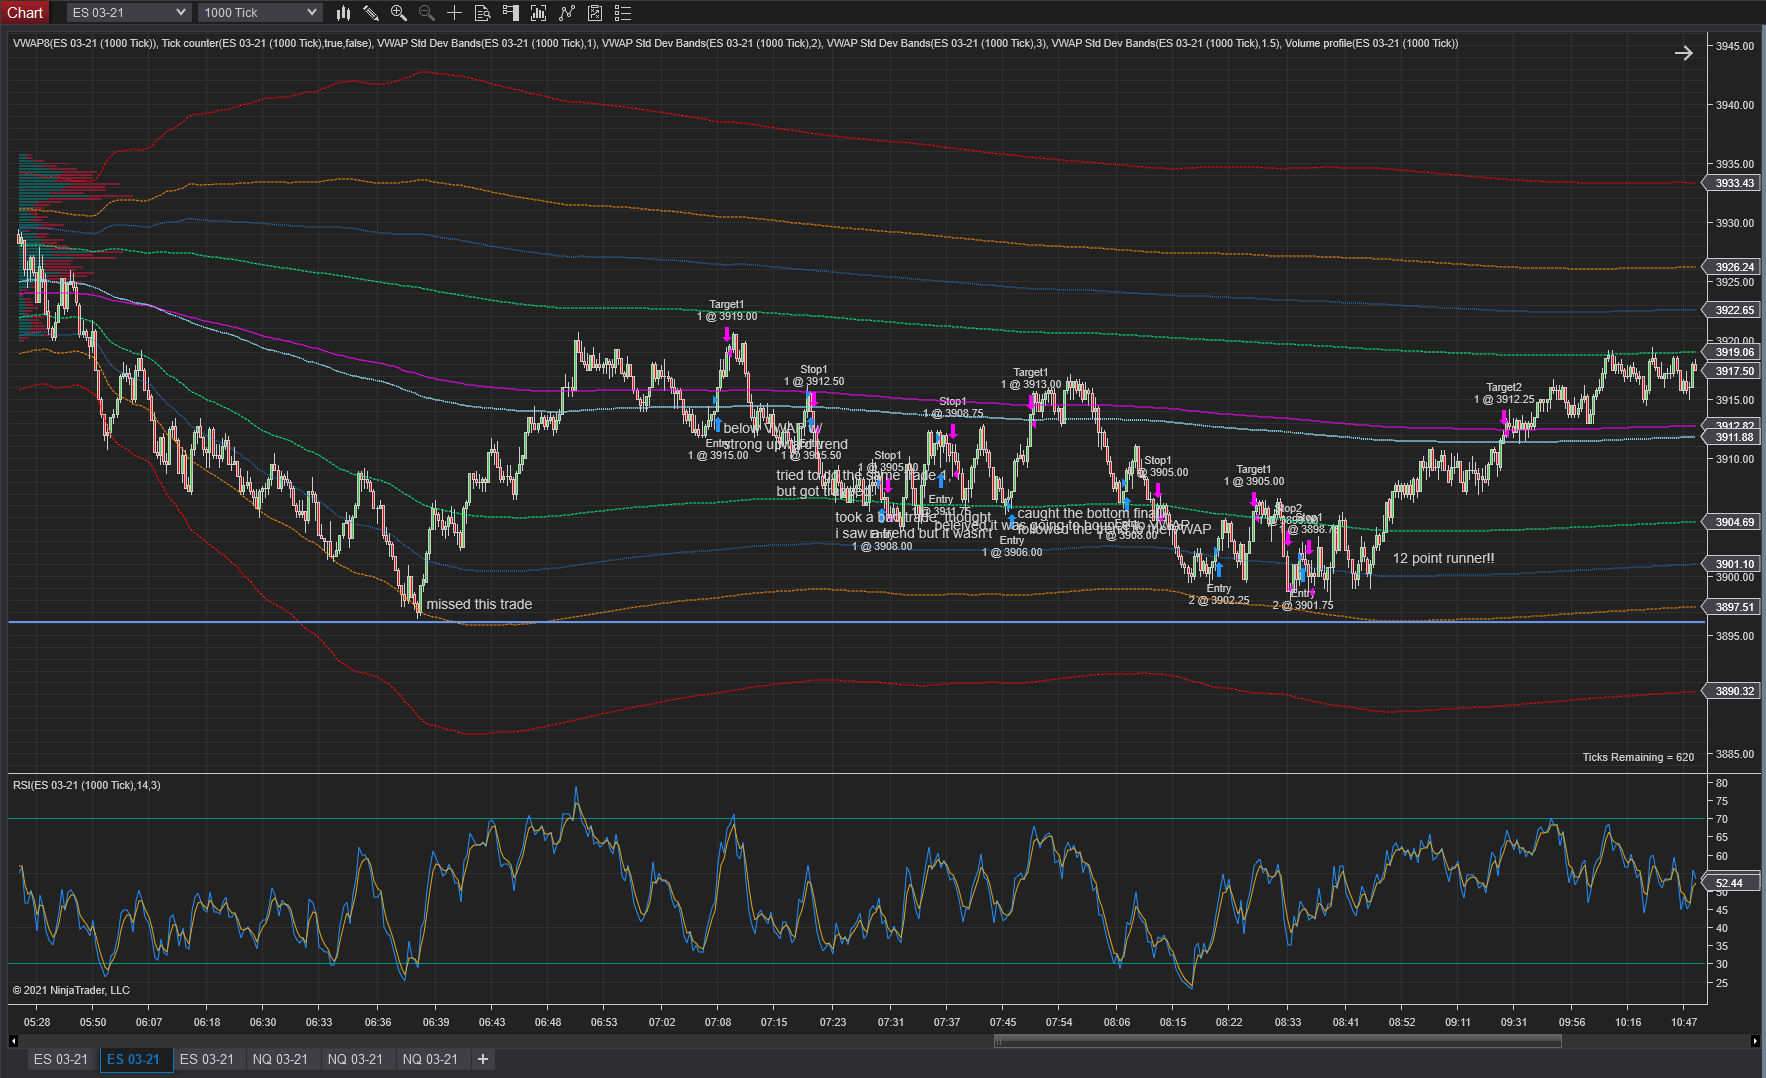
Task: Click the scrollbar left arrow button
Action: point(13,1041)
